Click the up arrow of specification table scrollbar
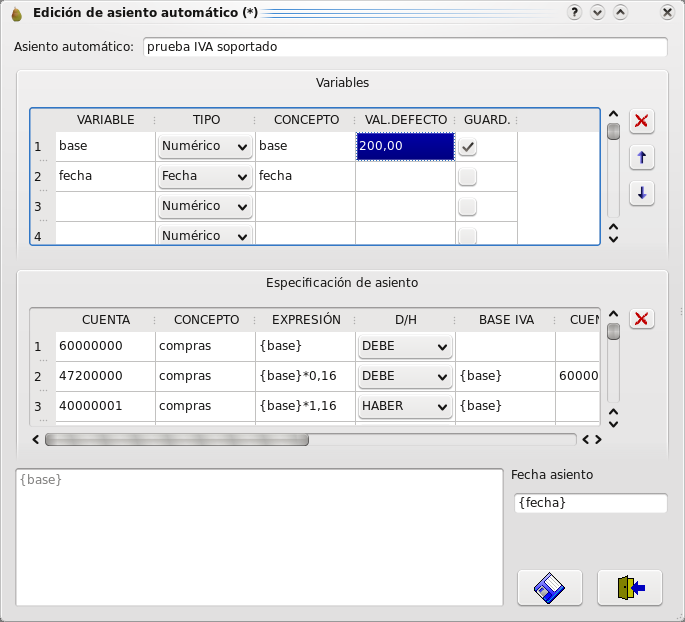The height and width of the screenshot is (622, 685). click(x=613, y=314)
